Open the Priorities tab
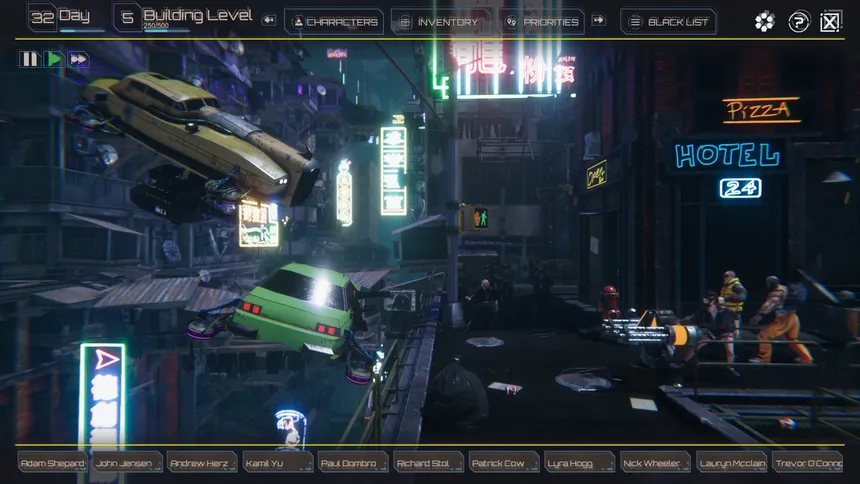This screenshot has width=860, height=484. [x=542, y=22]
